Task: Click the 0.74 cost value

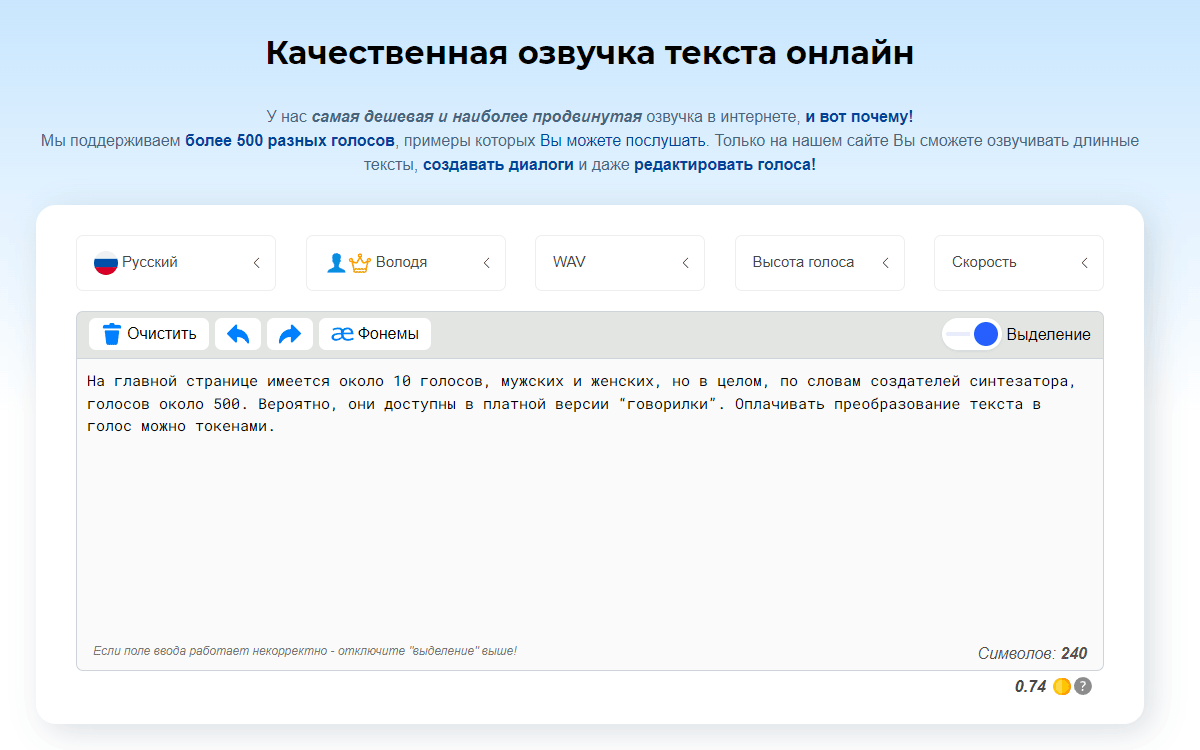Action: pos(1030,686)
